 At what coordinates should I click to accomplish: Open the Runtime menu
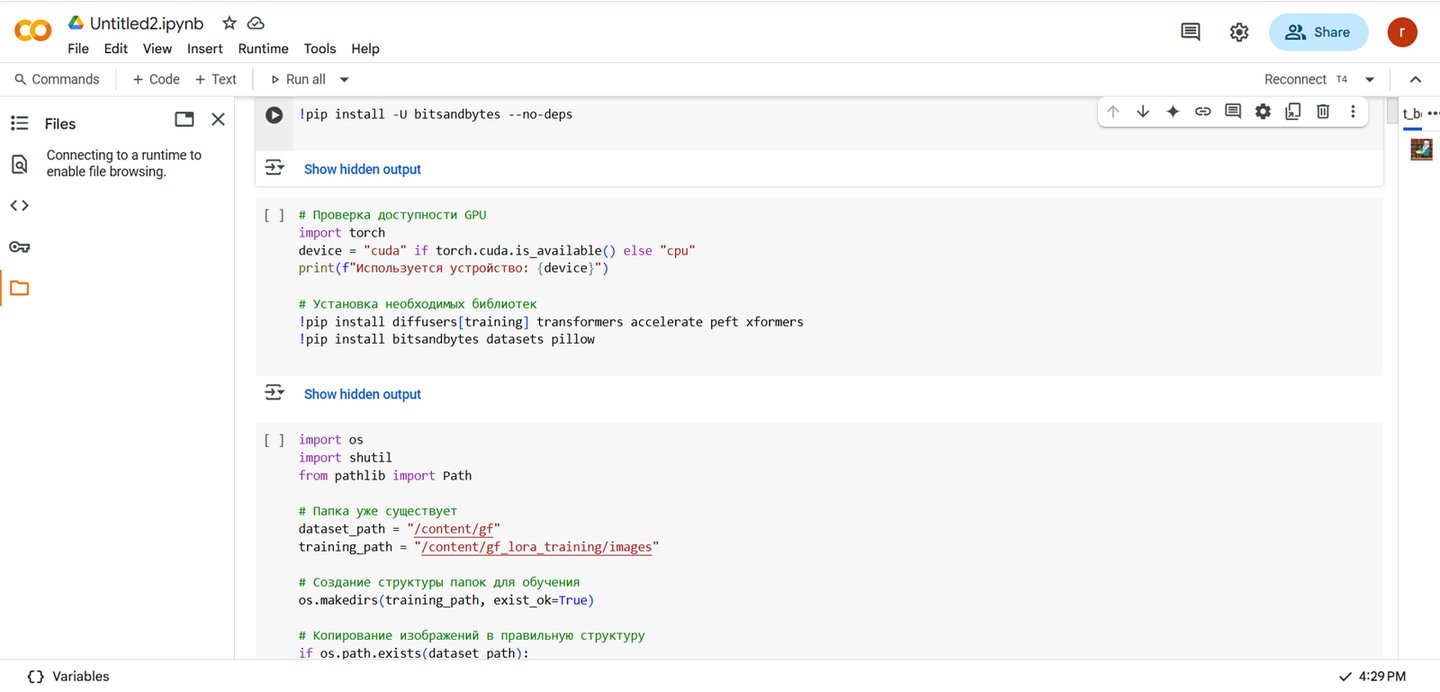tap(263, 49)
